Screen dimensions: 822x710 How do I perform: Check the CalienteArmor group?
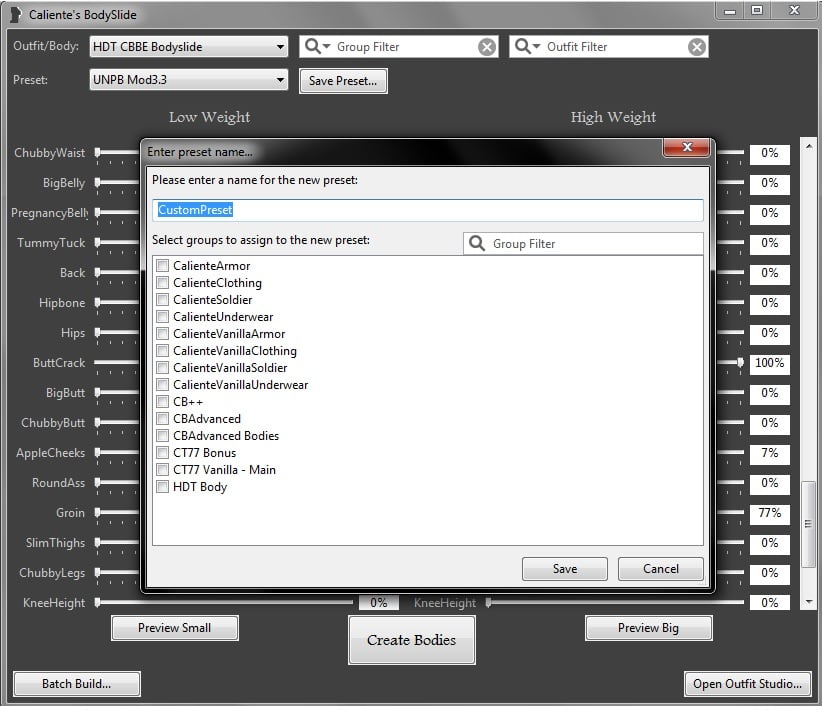click(163, 266)
